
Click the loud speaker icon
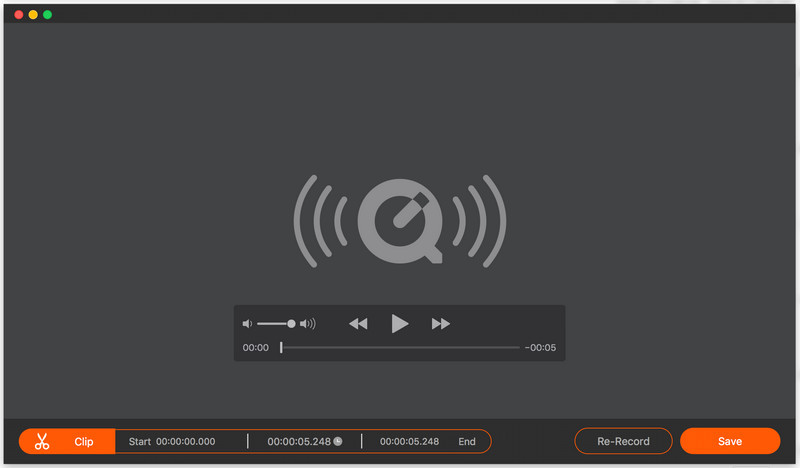tap(308, 324)
